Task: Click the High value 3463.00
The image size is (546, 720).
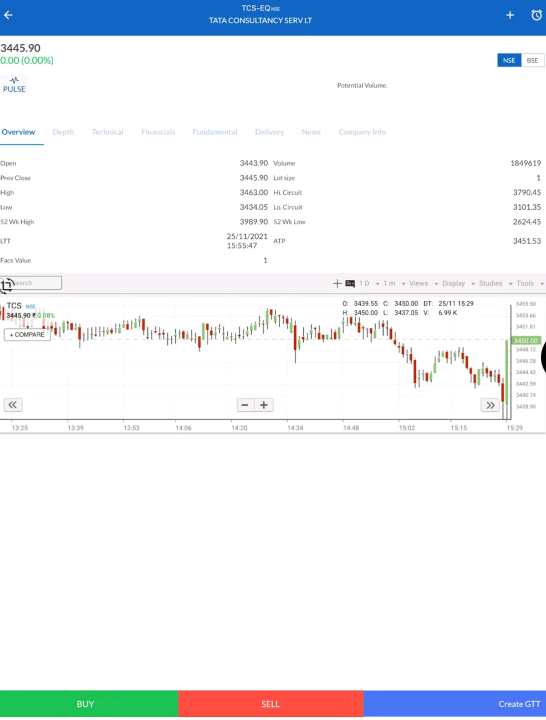Action: click(x=253, y=192)
